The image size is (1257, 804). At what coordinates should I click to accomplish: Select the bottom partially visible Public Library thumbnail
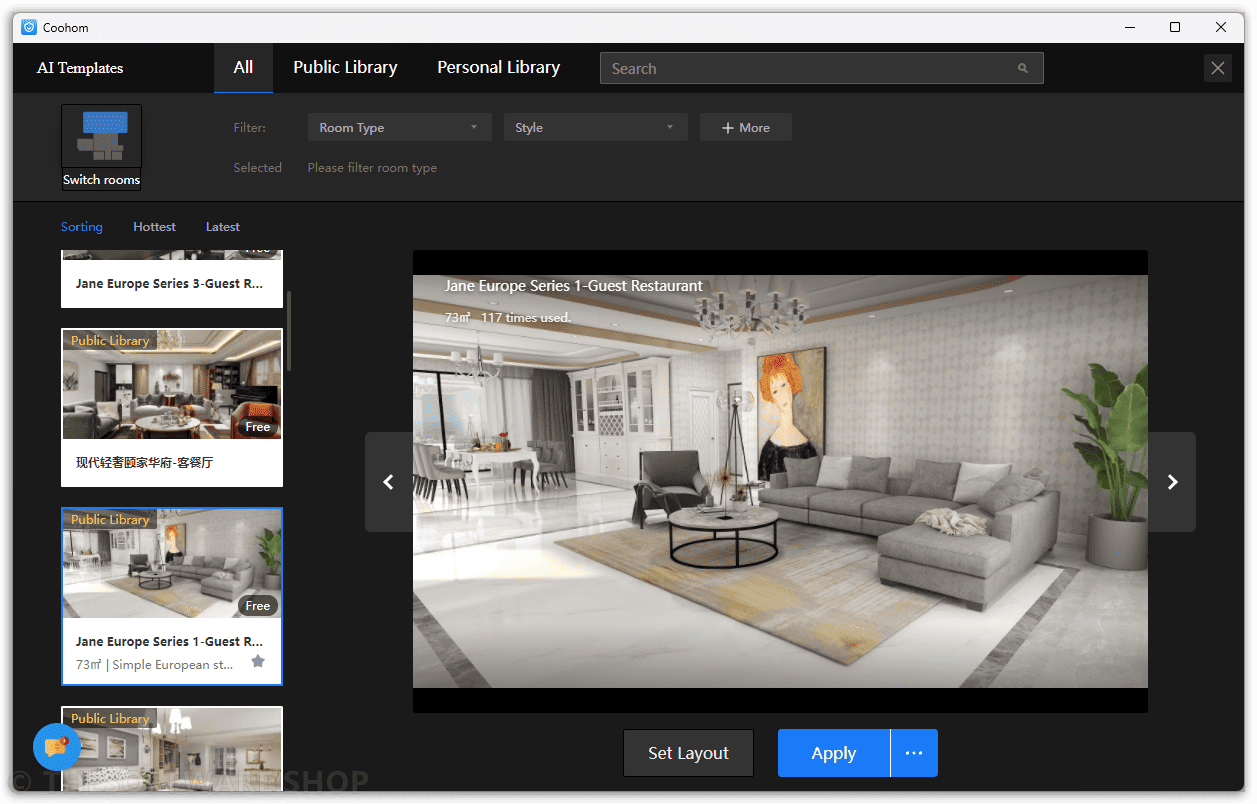click(172, 749)
